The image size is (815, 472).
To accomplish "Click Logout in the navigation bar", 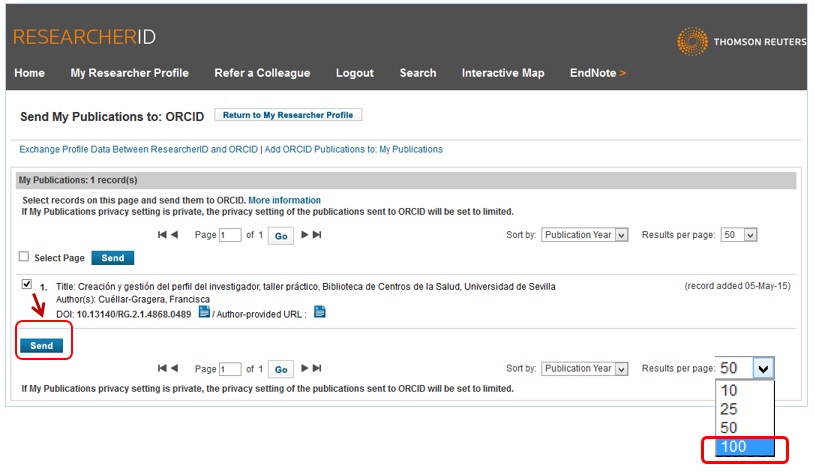I will pos(354,73).
